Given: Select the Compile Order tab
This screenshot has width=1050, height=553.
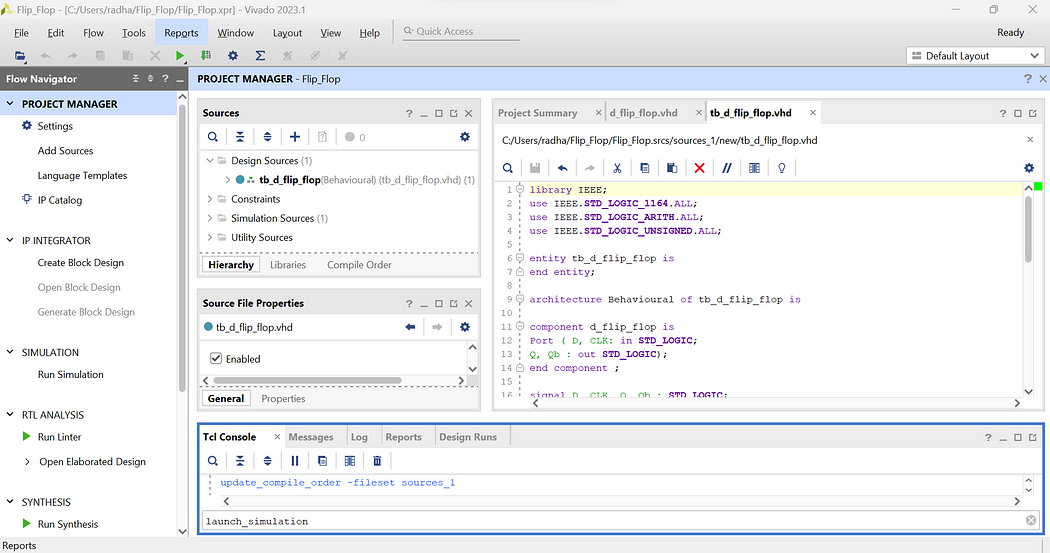Looking at the screenshot, I should [359, 264].
